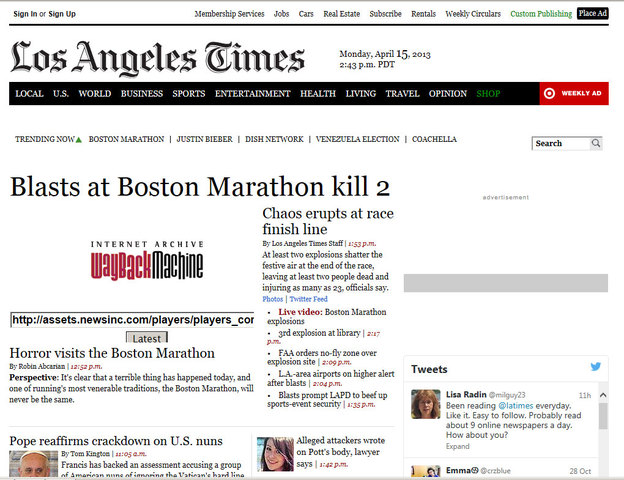Click the DISH NETWORK trending topic
The height and width of the screenshot is (480, 624).
pos(274,139)
